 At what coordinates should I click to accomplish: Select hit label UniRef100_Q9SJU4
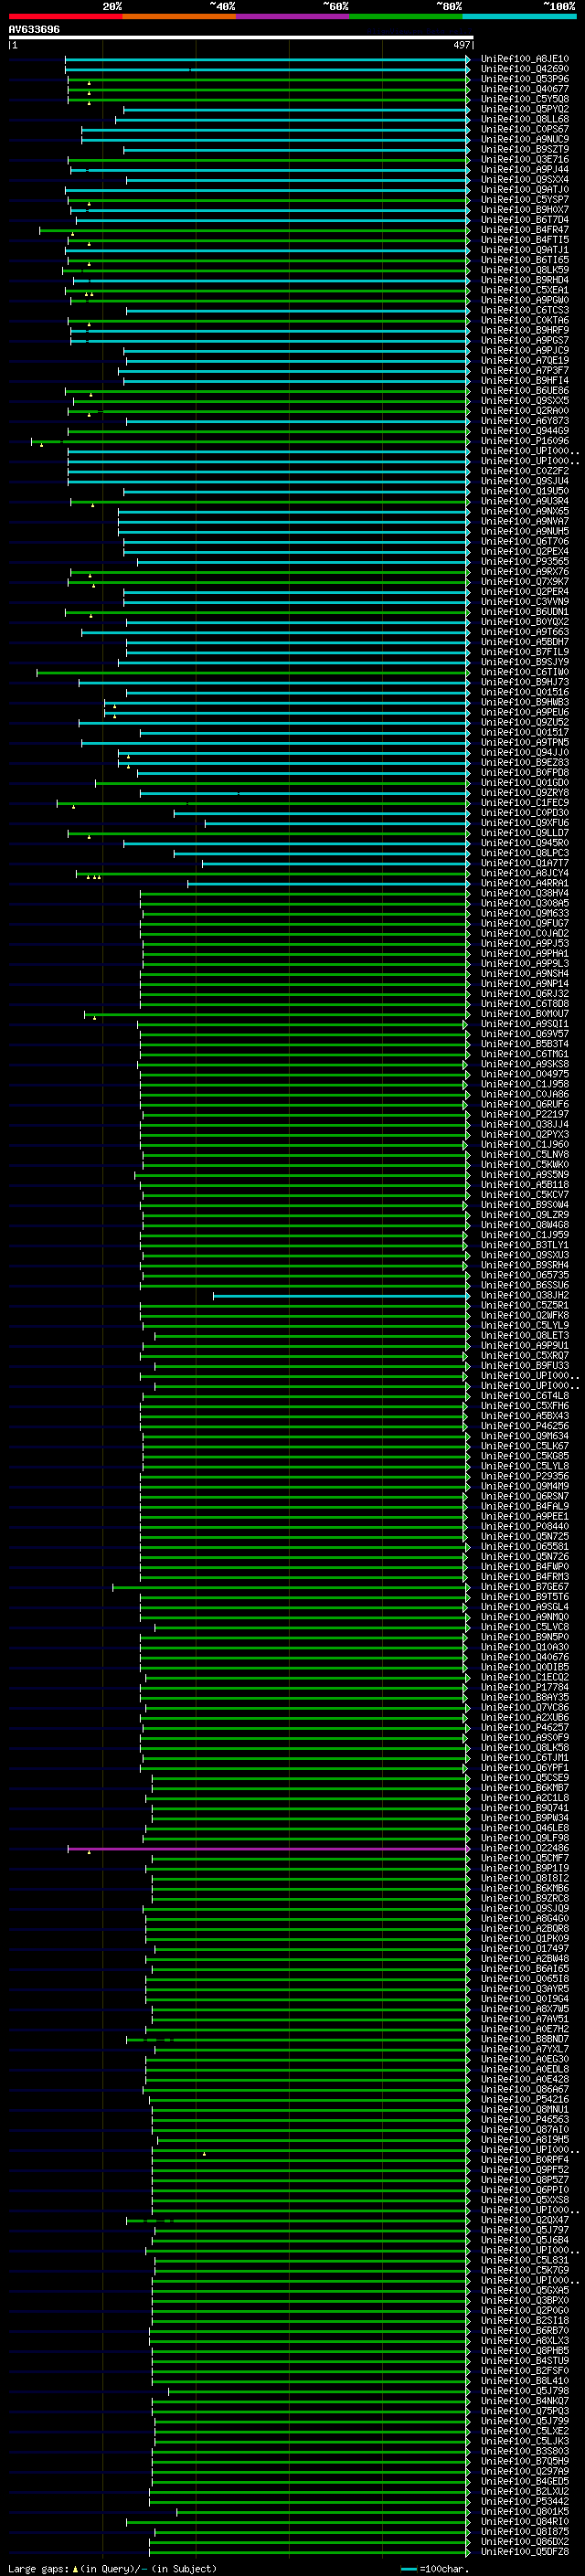[x=525, y=481]
